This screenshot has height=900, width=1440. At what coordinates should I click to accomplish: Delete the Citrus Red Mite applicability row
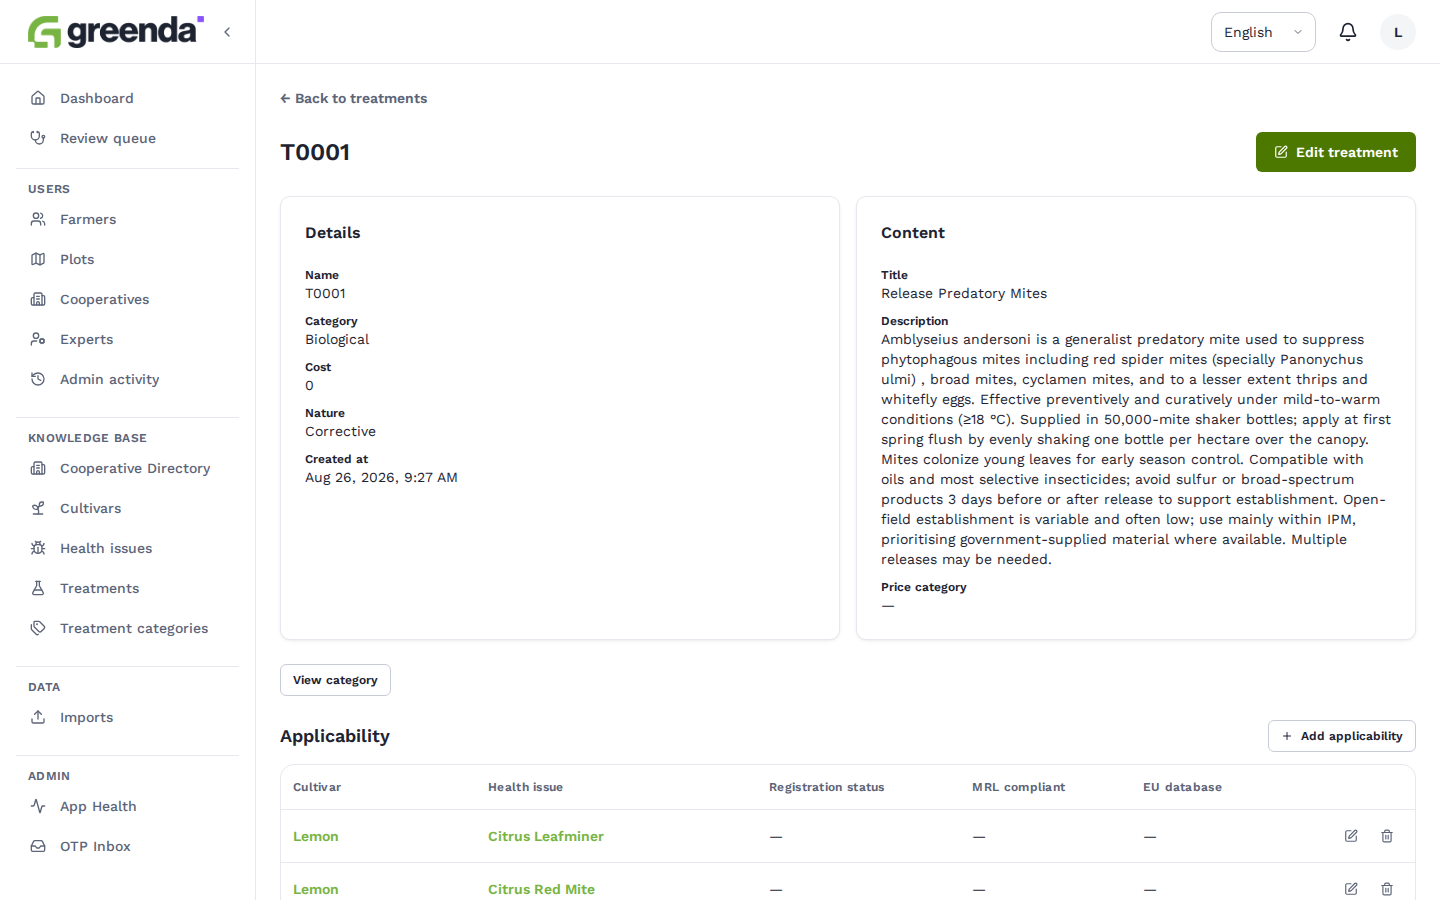coord(1387,889)
